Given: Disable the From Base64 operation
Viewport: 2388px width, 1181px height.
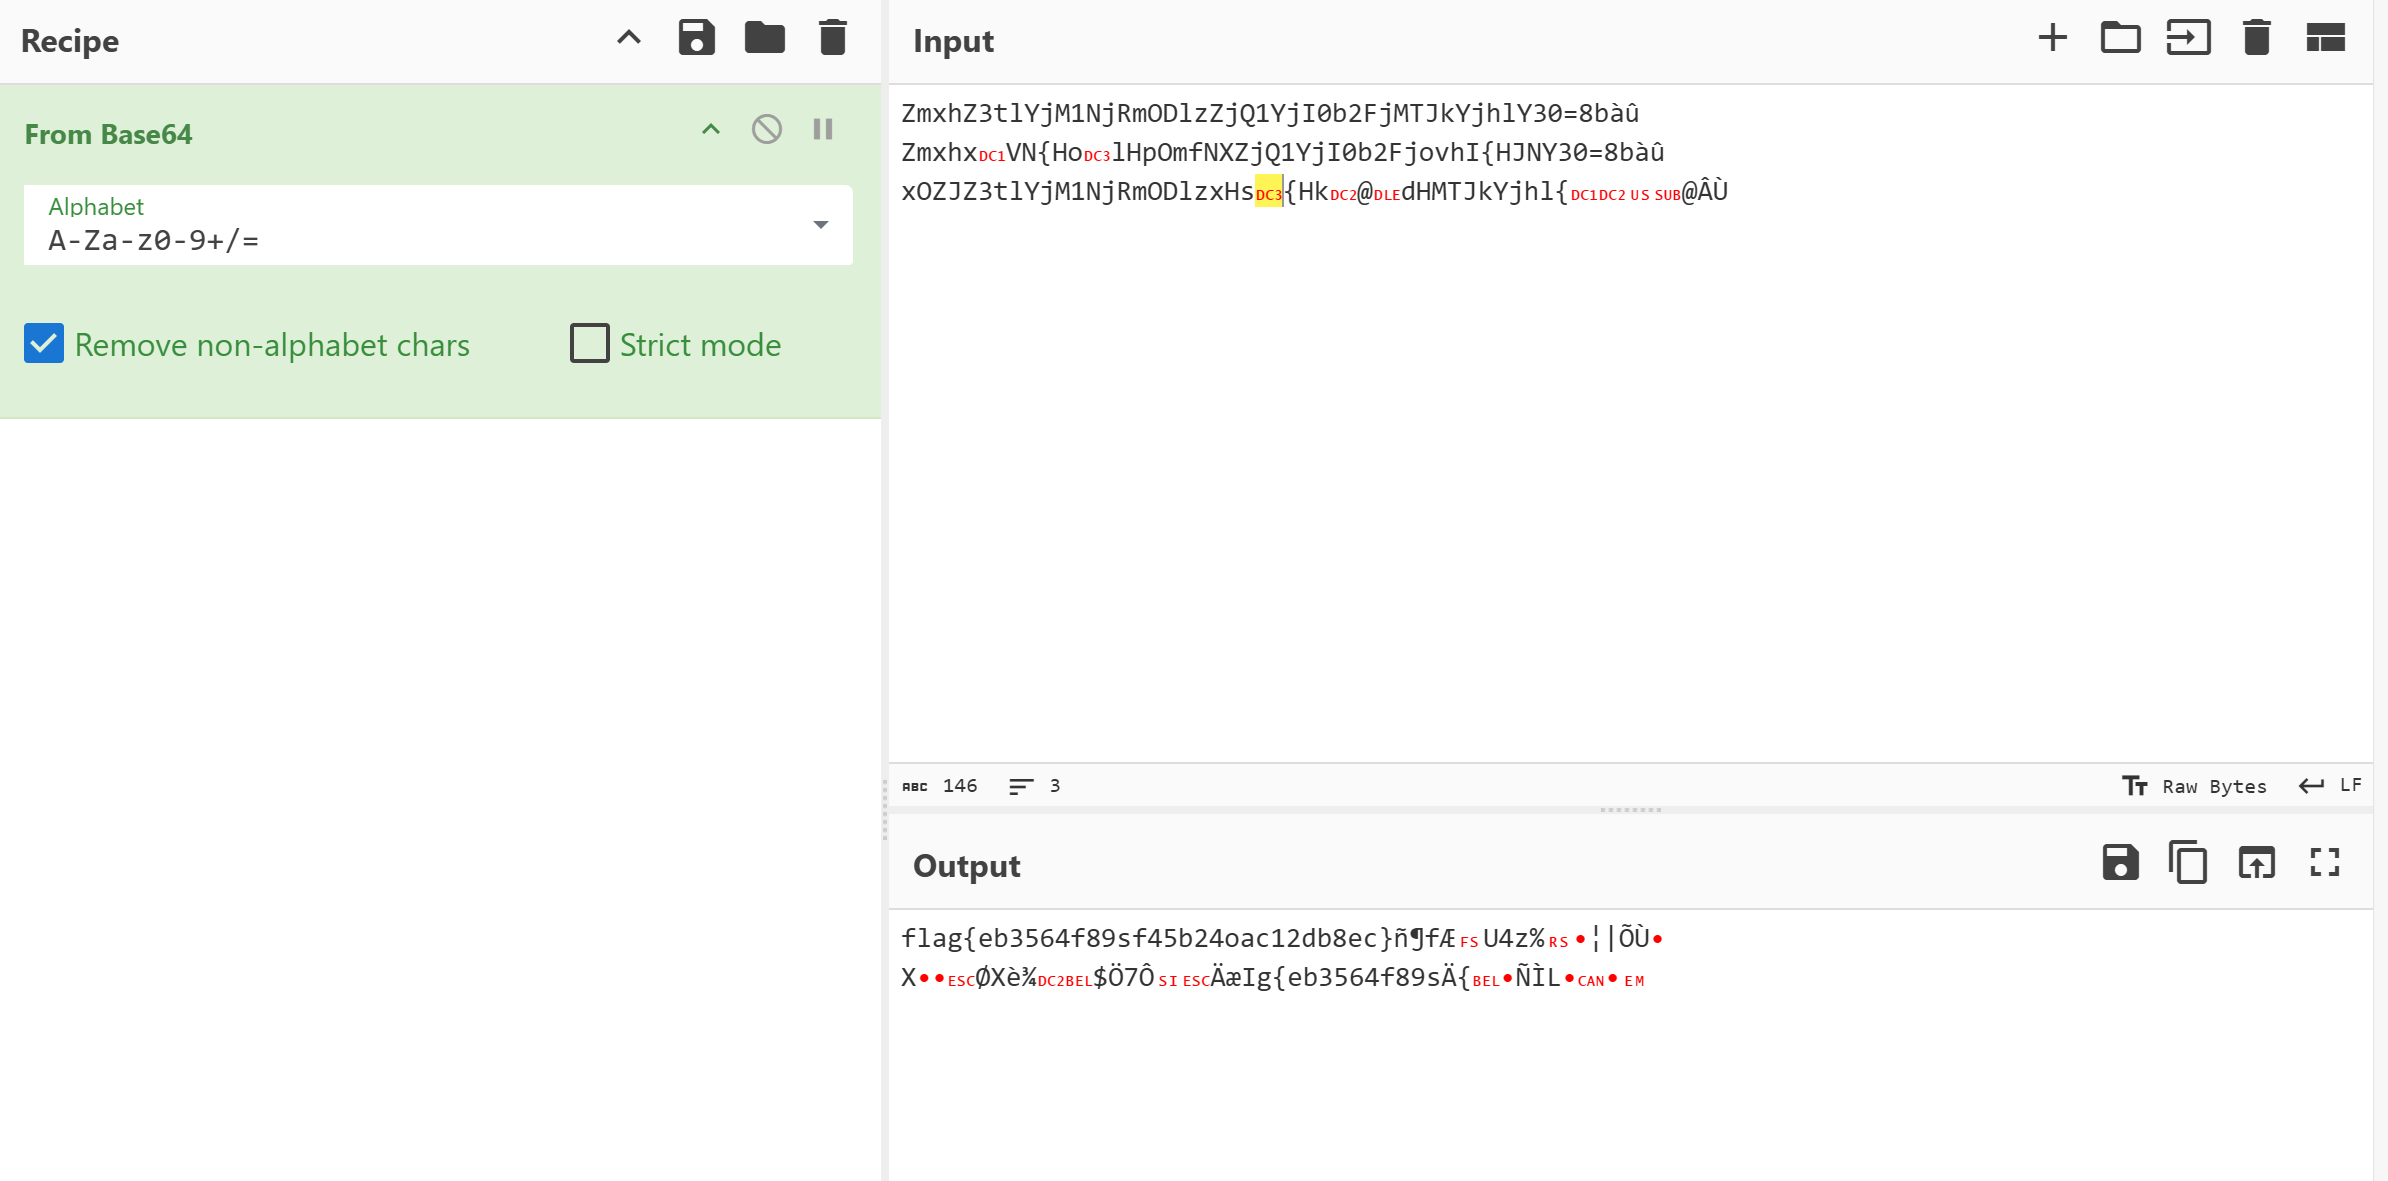Looking at the screenshot, I should pos(767,129).
